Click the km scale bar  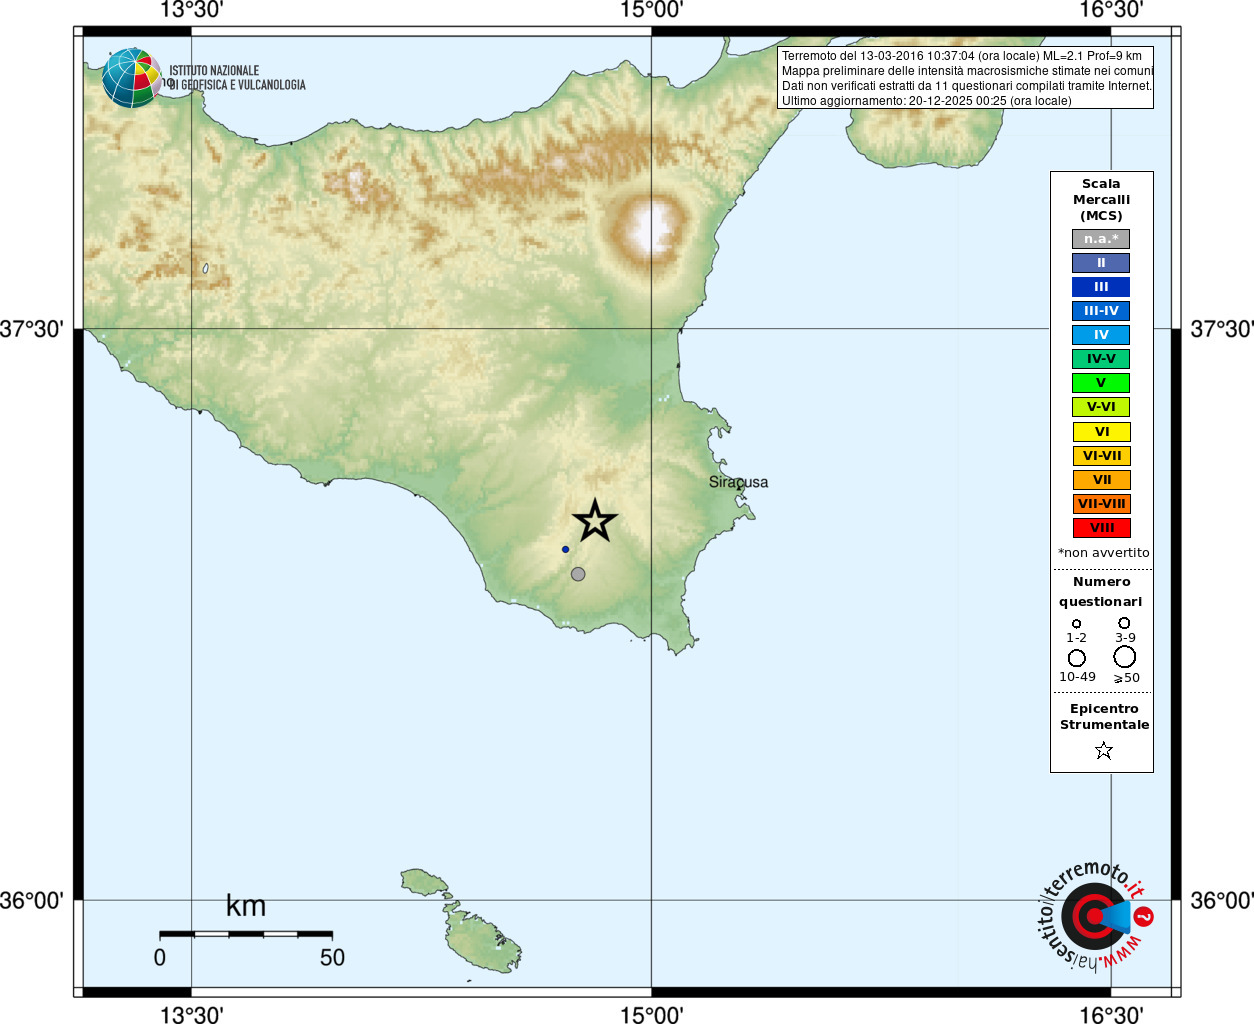pos(246,934)
